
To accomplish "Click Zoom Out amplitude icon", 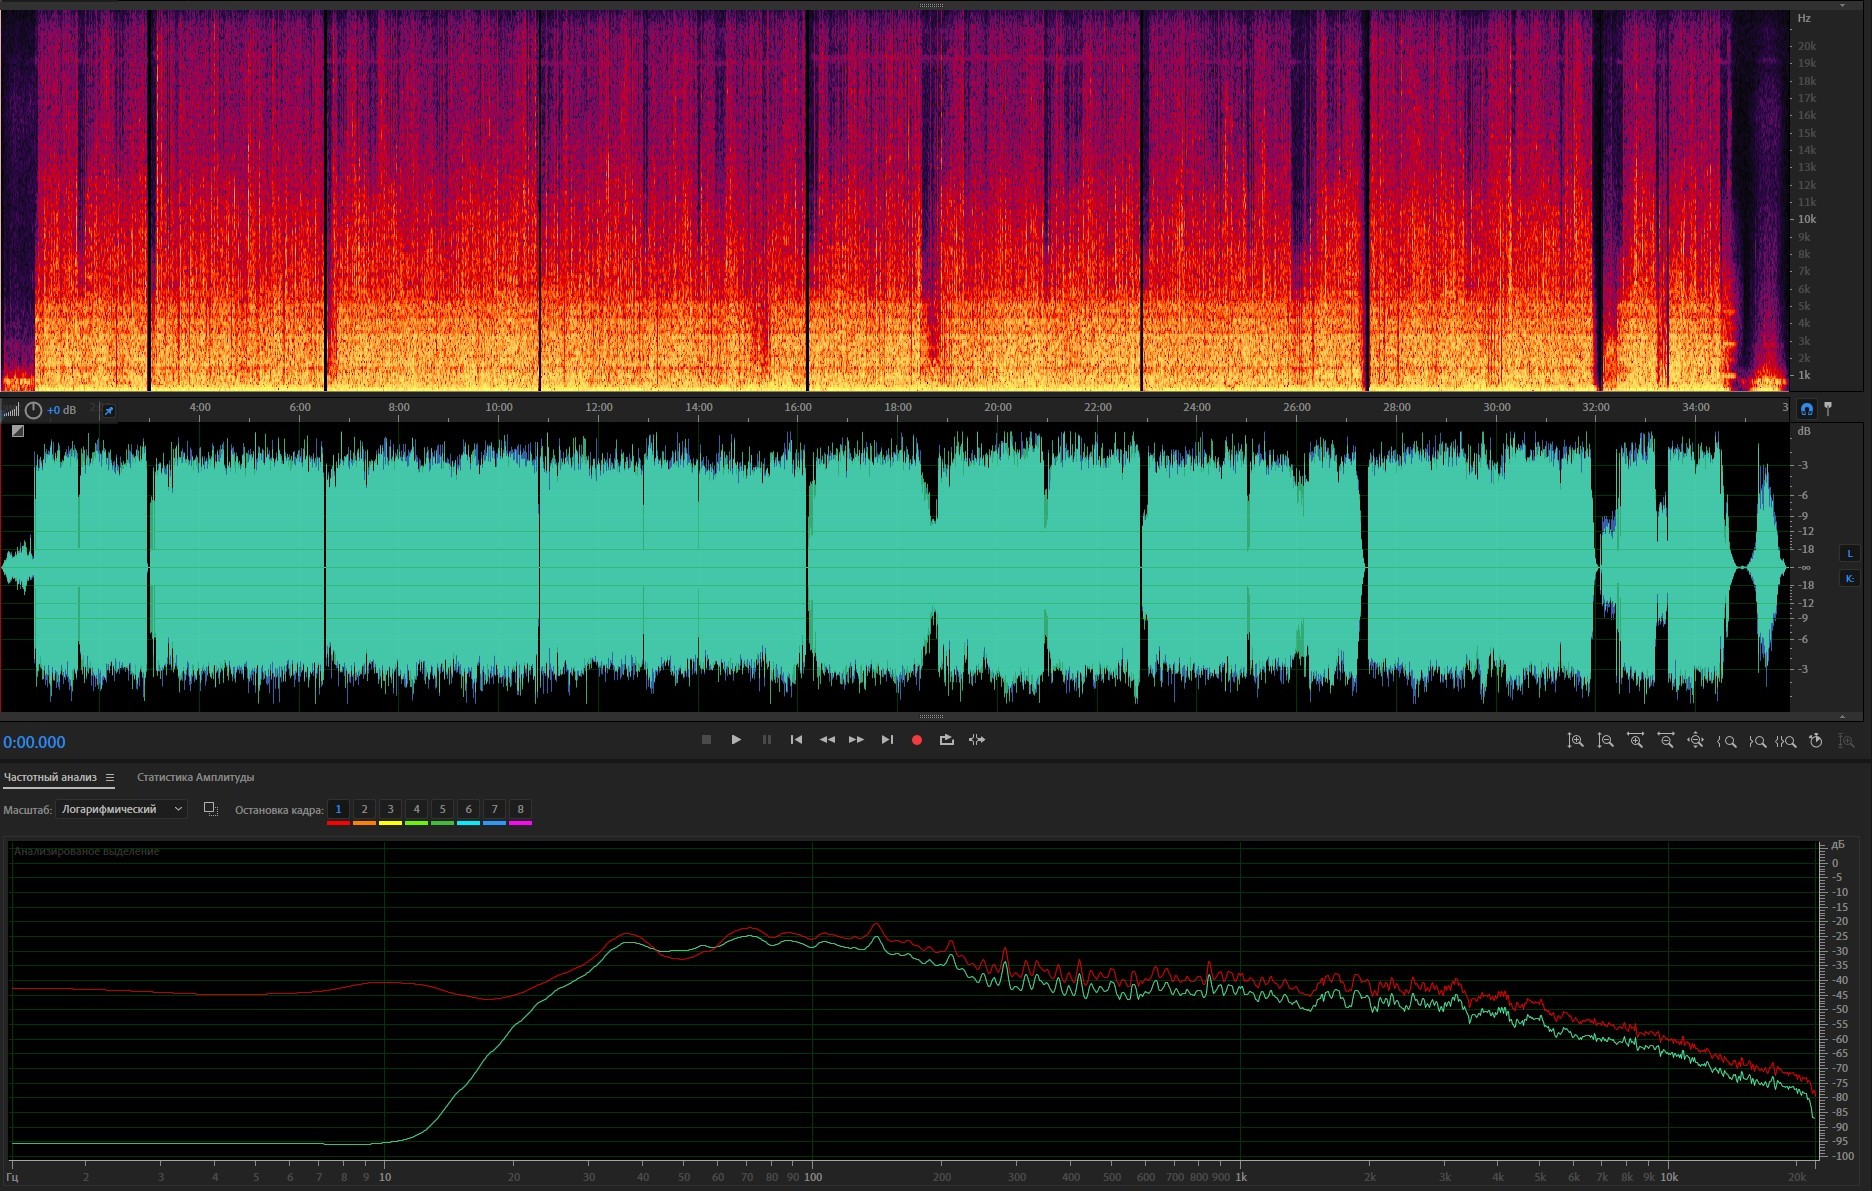I will (x=1605, y=741).
